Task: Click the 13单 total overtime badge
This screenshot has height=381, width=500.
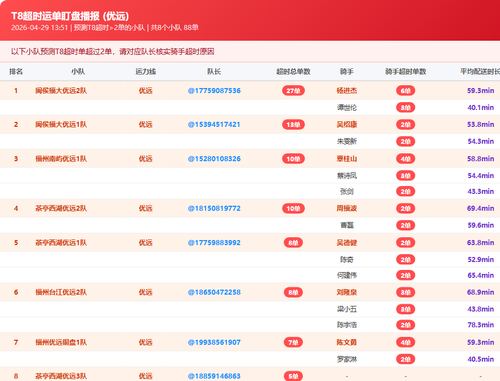Action: coord(293,125)
